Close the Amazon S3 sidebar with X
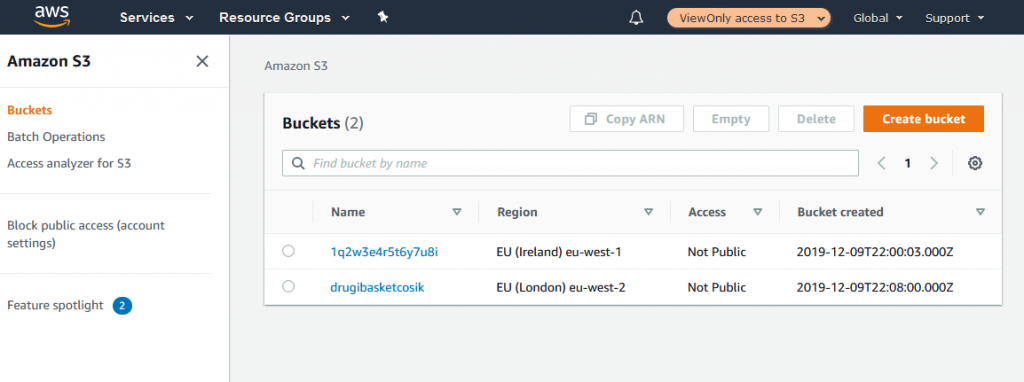Image resolution: width=1024 pixels, height=382 pixels. coord(202,61)
